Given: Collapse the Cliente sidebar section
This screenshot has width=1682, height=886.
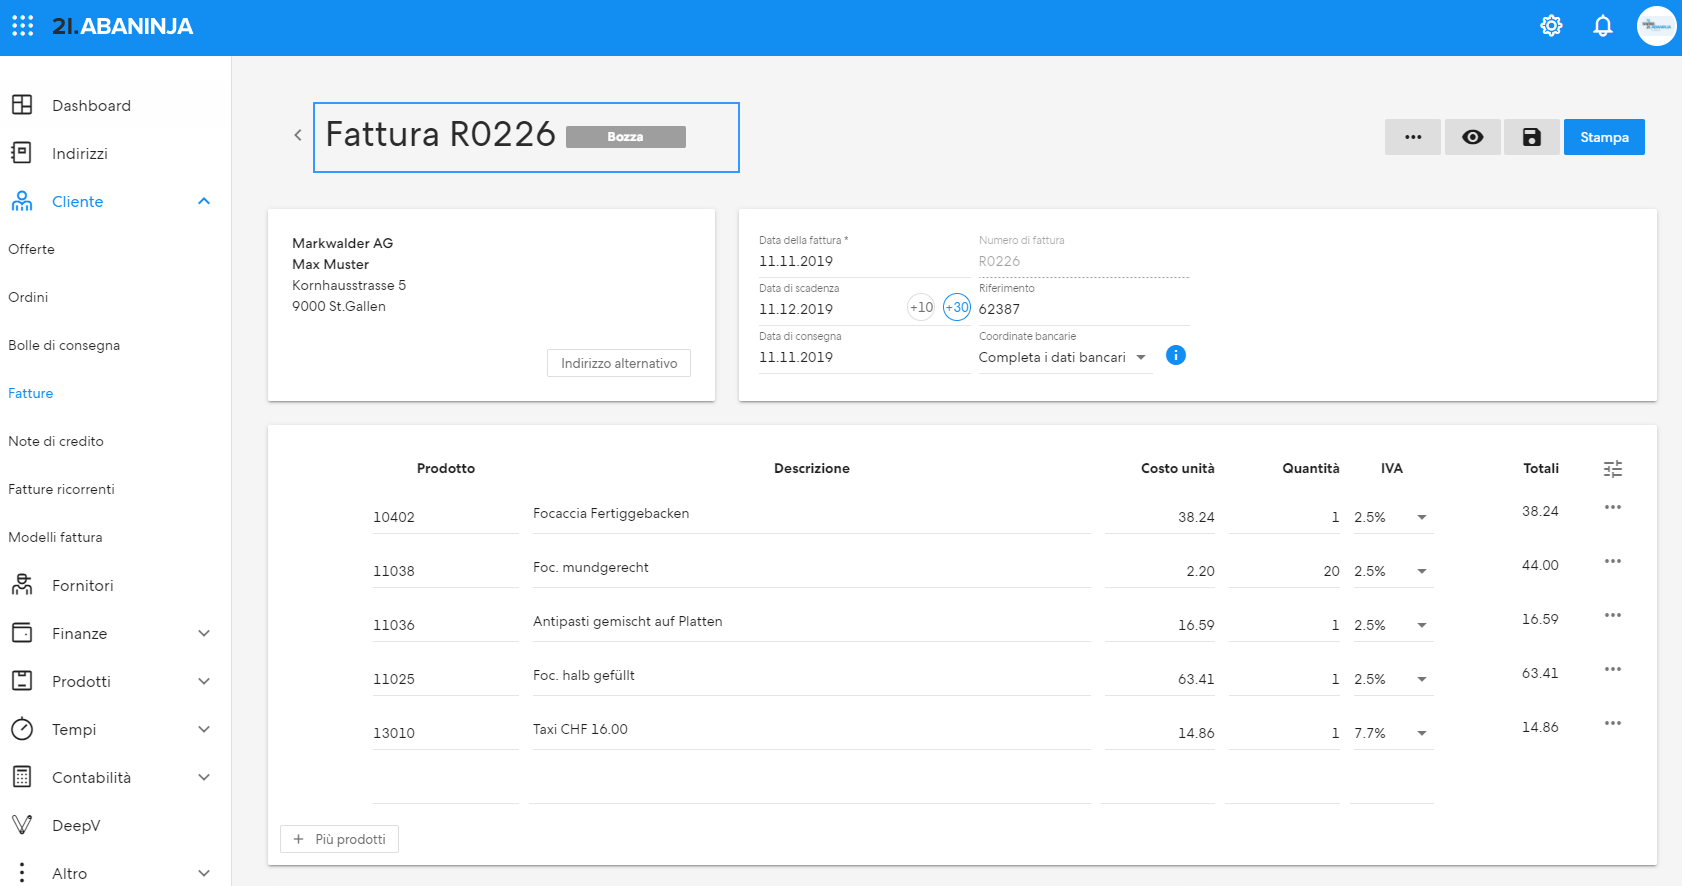Looking at the screenshot, I should 204,201.
